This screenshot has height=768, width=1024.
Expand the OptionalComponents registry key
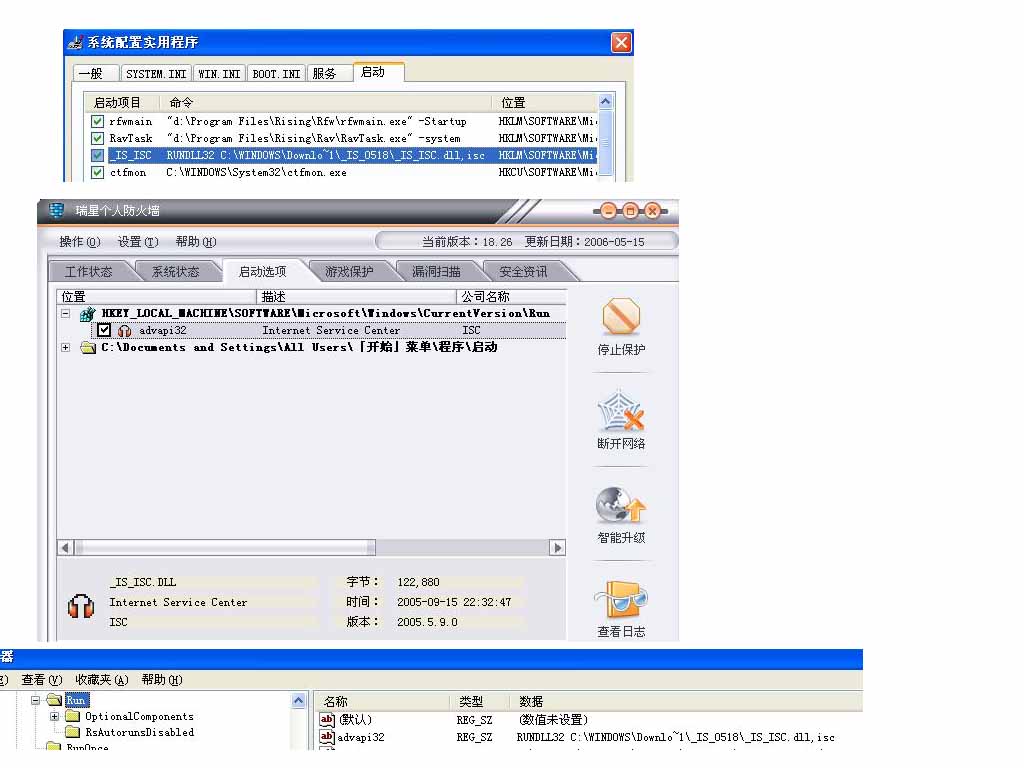point(55,716)
